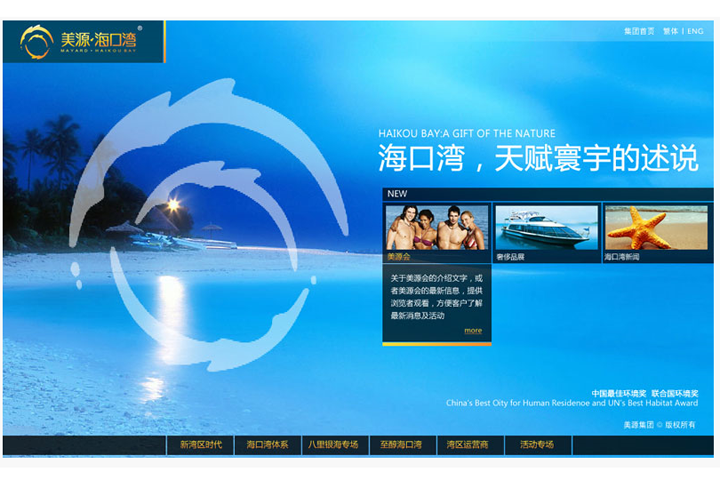The image size is (720, 480).
Task: Switch language to ENG
Action: (695, 31)
